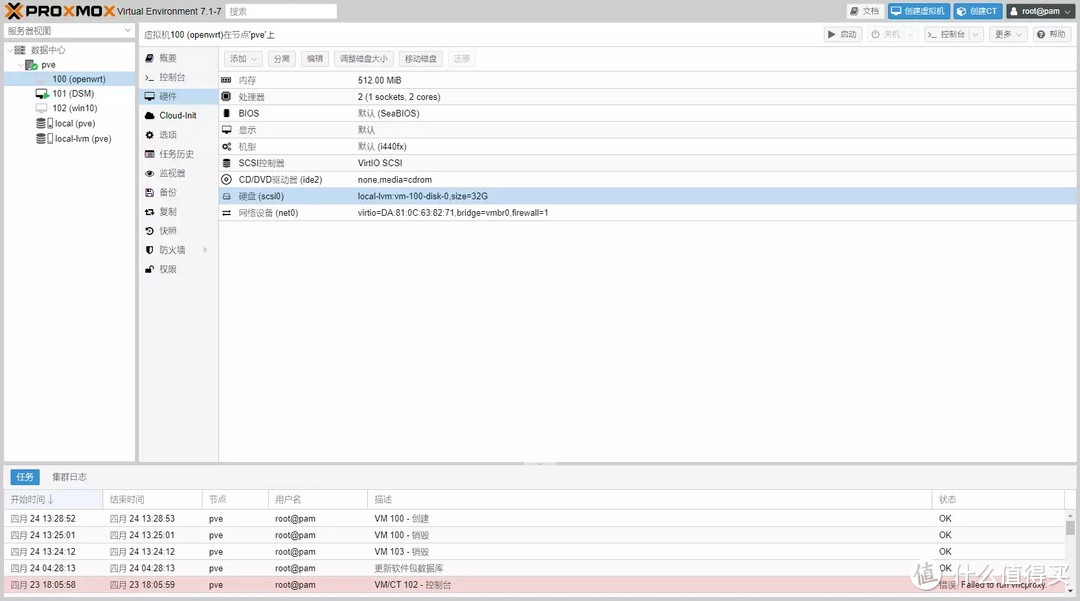The height and width of the screenshot is (601, 1080).
Task: Open 概要 summary menu item
Action: (x=178, y=58)
